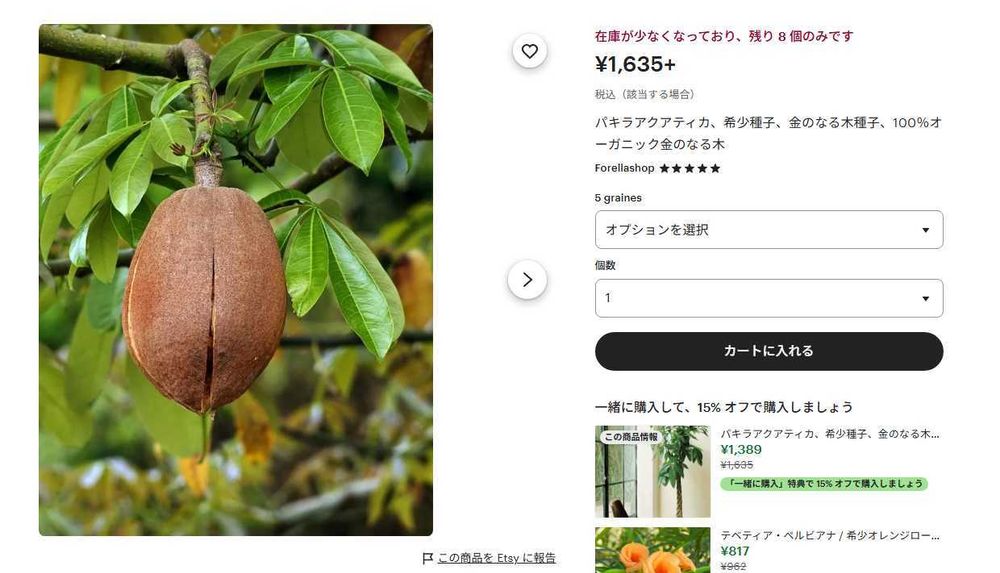Click the main Pachira fruit photo
This screenshot has width=1000, height=573.
[x=236, y=279]
